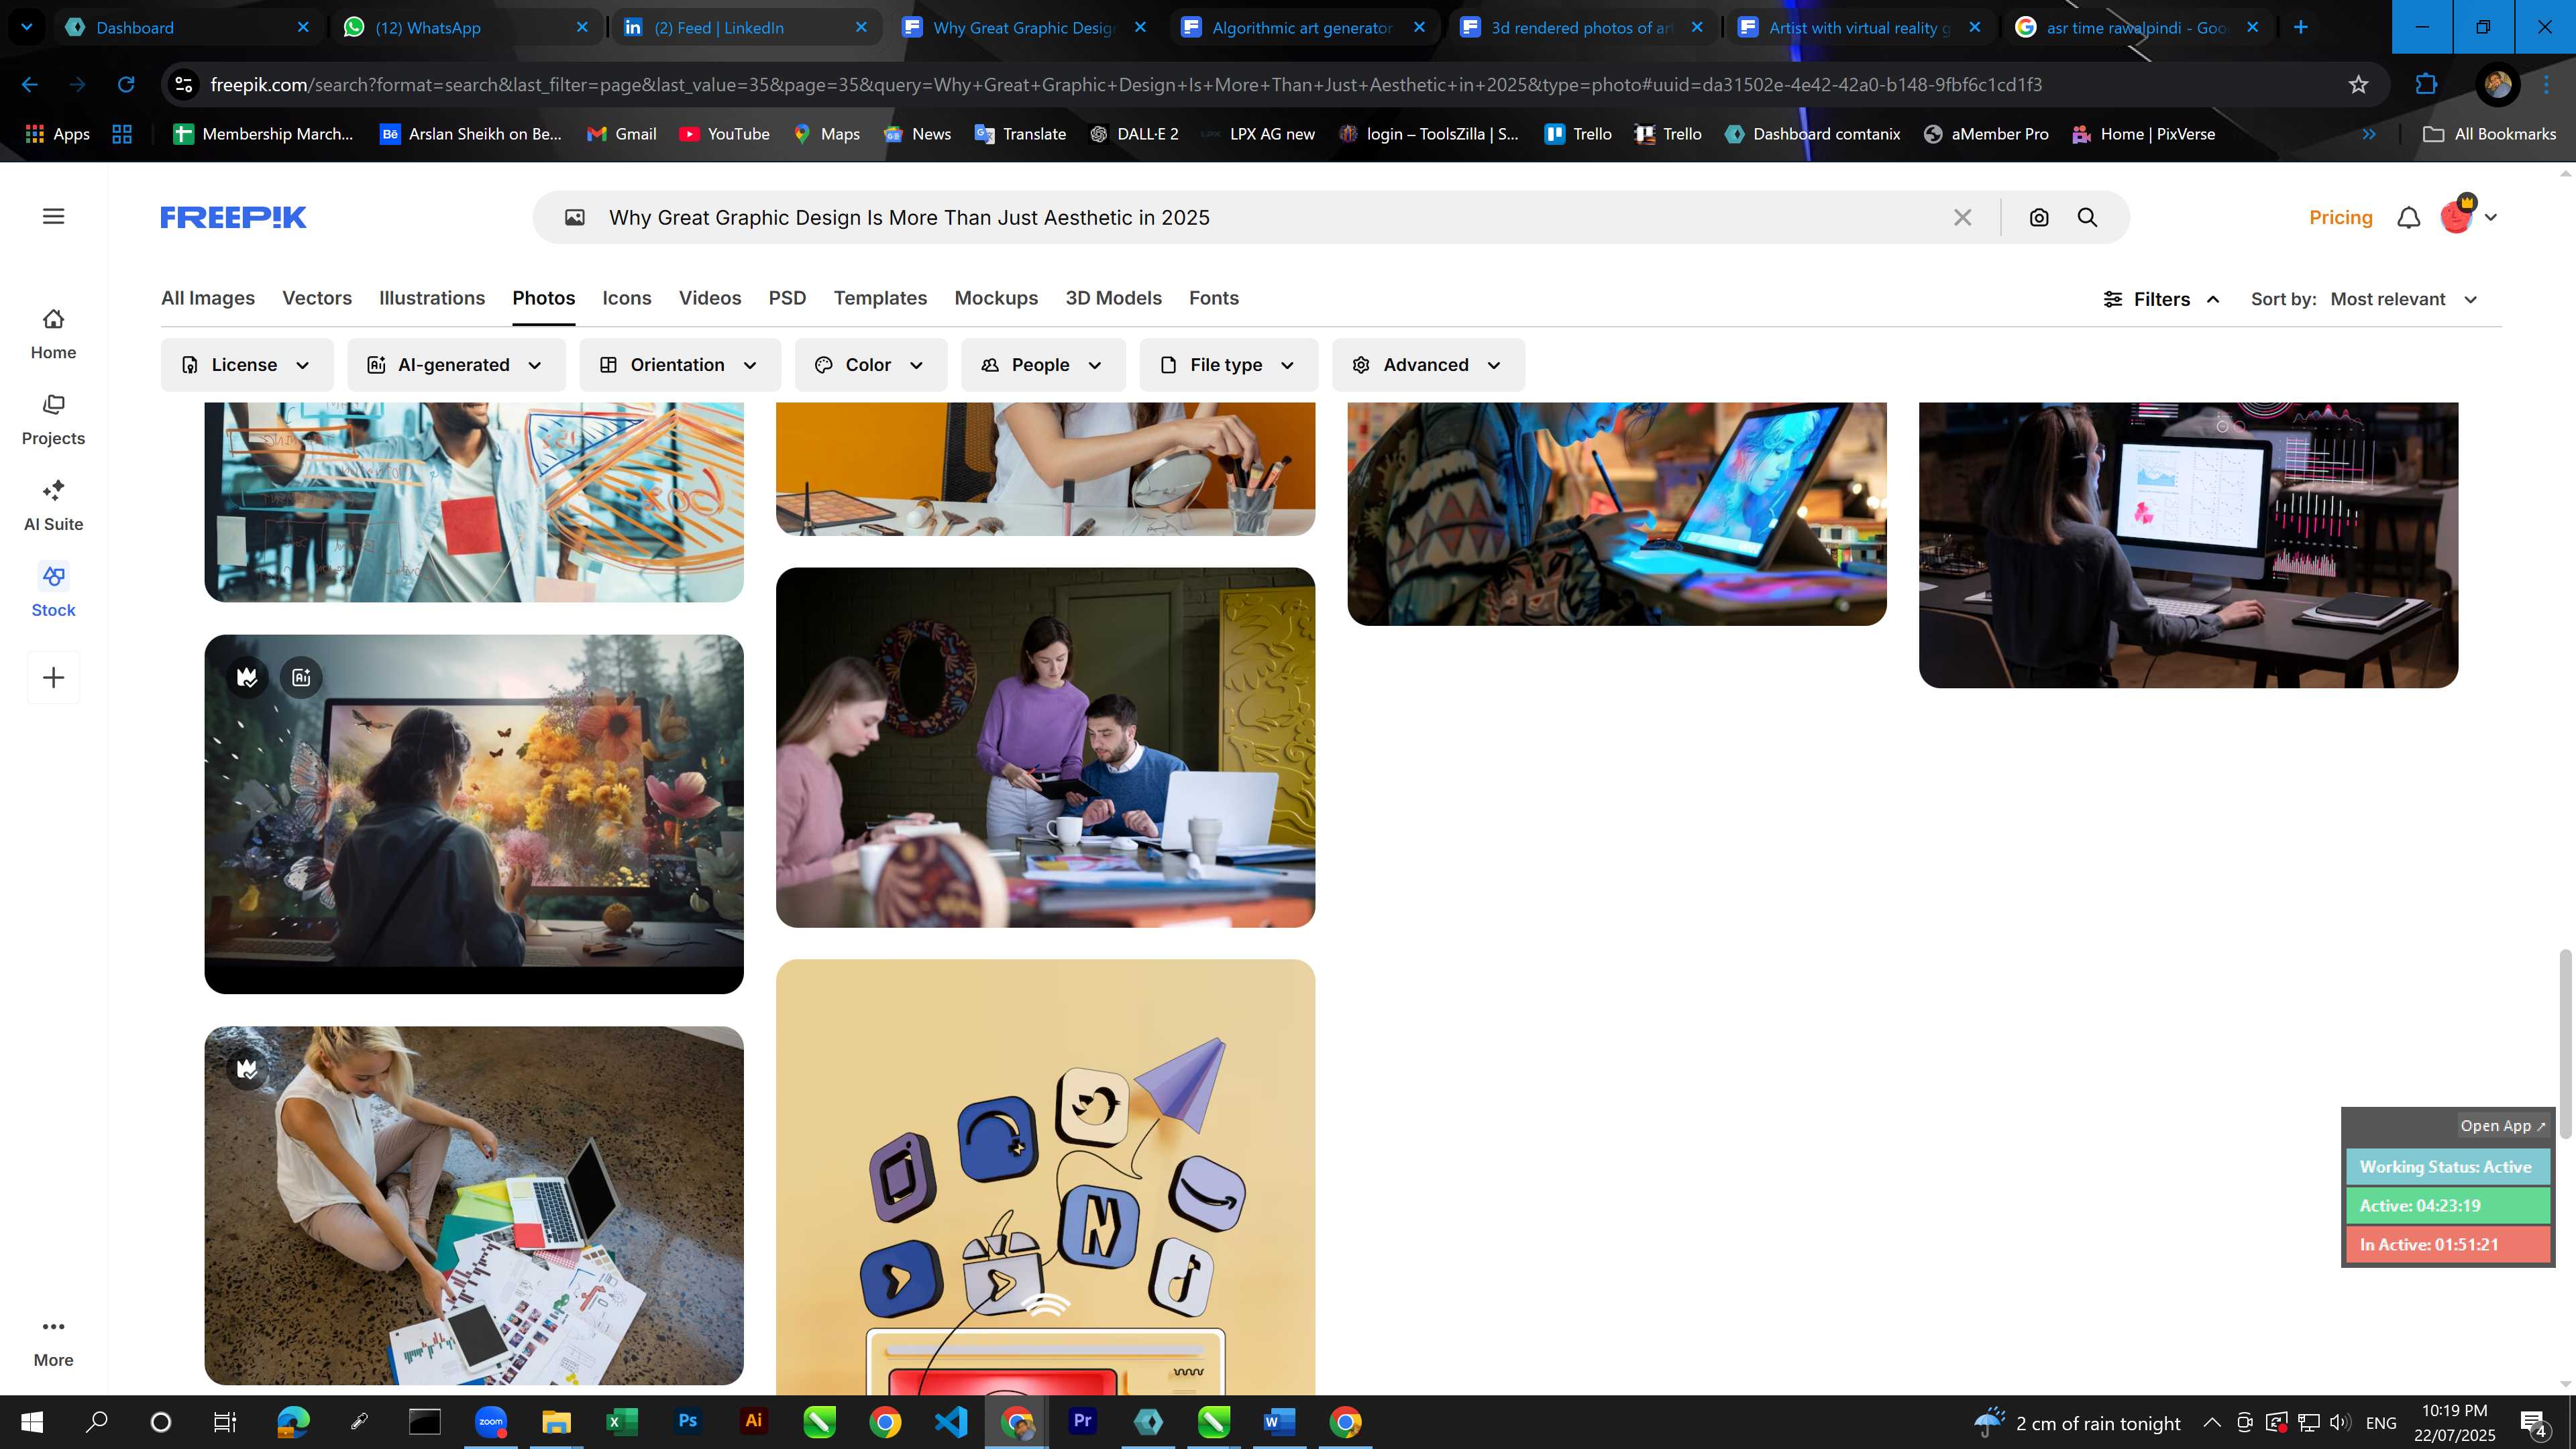Switch to Templates tab
The image size is (2576, 1449).
pyautogui.click(x=880, y=298)
